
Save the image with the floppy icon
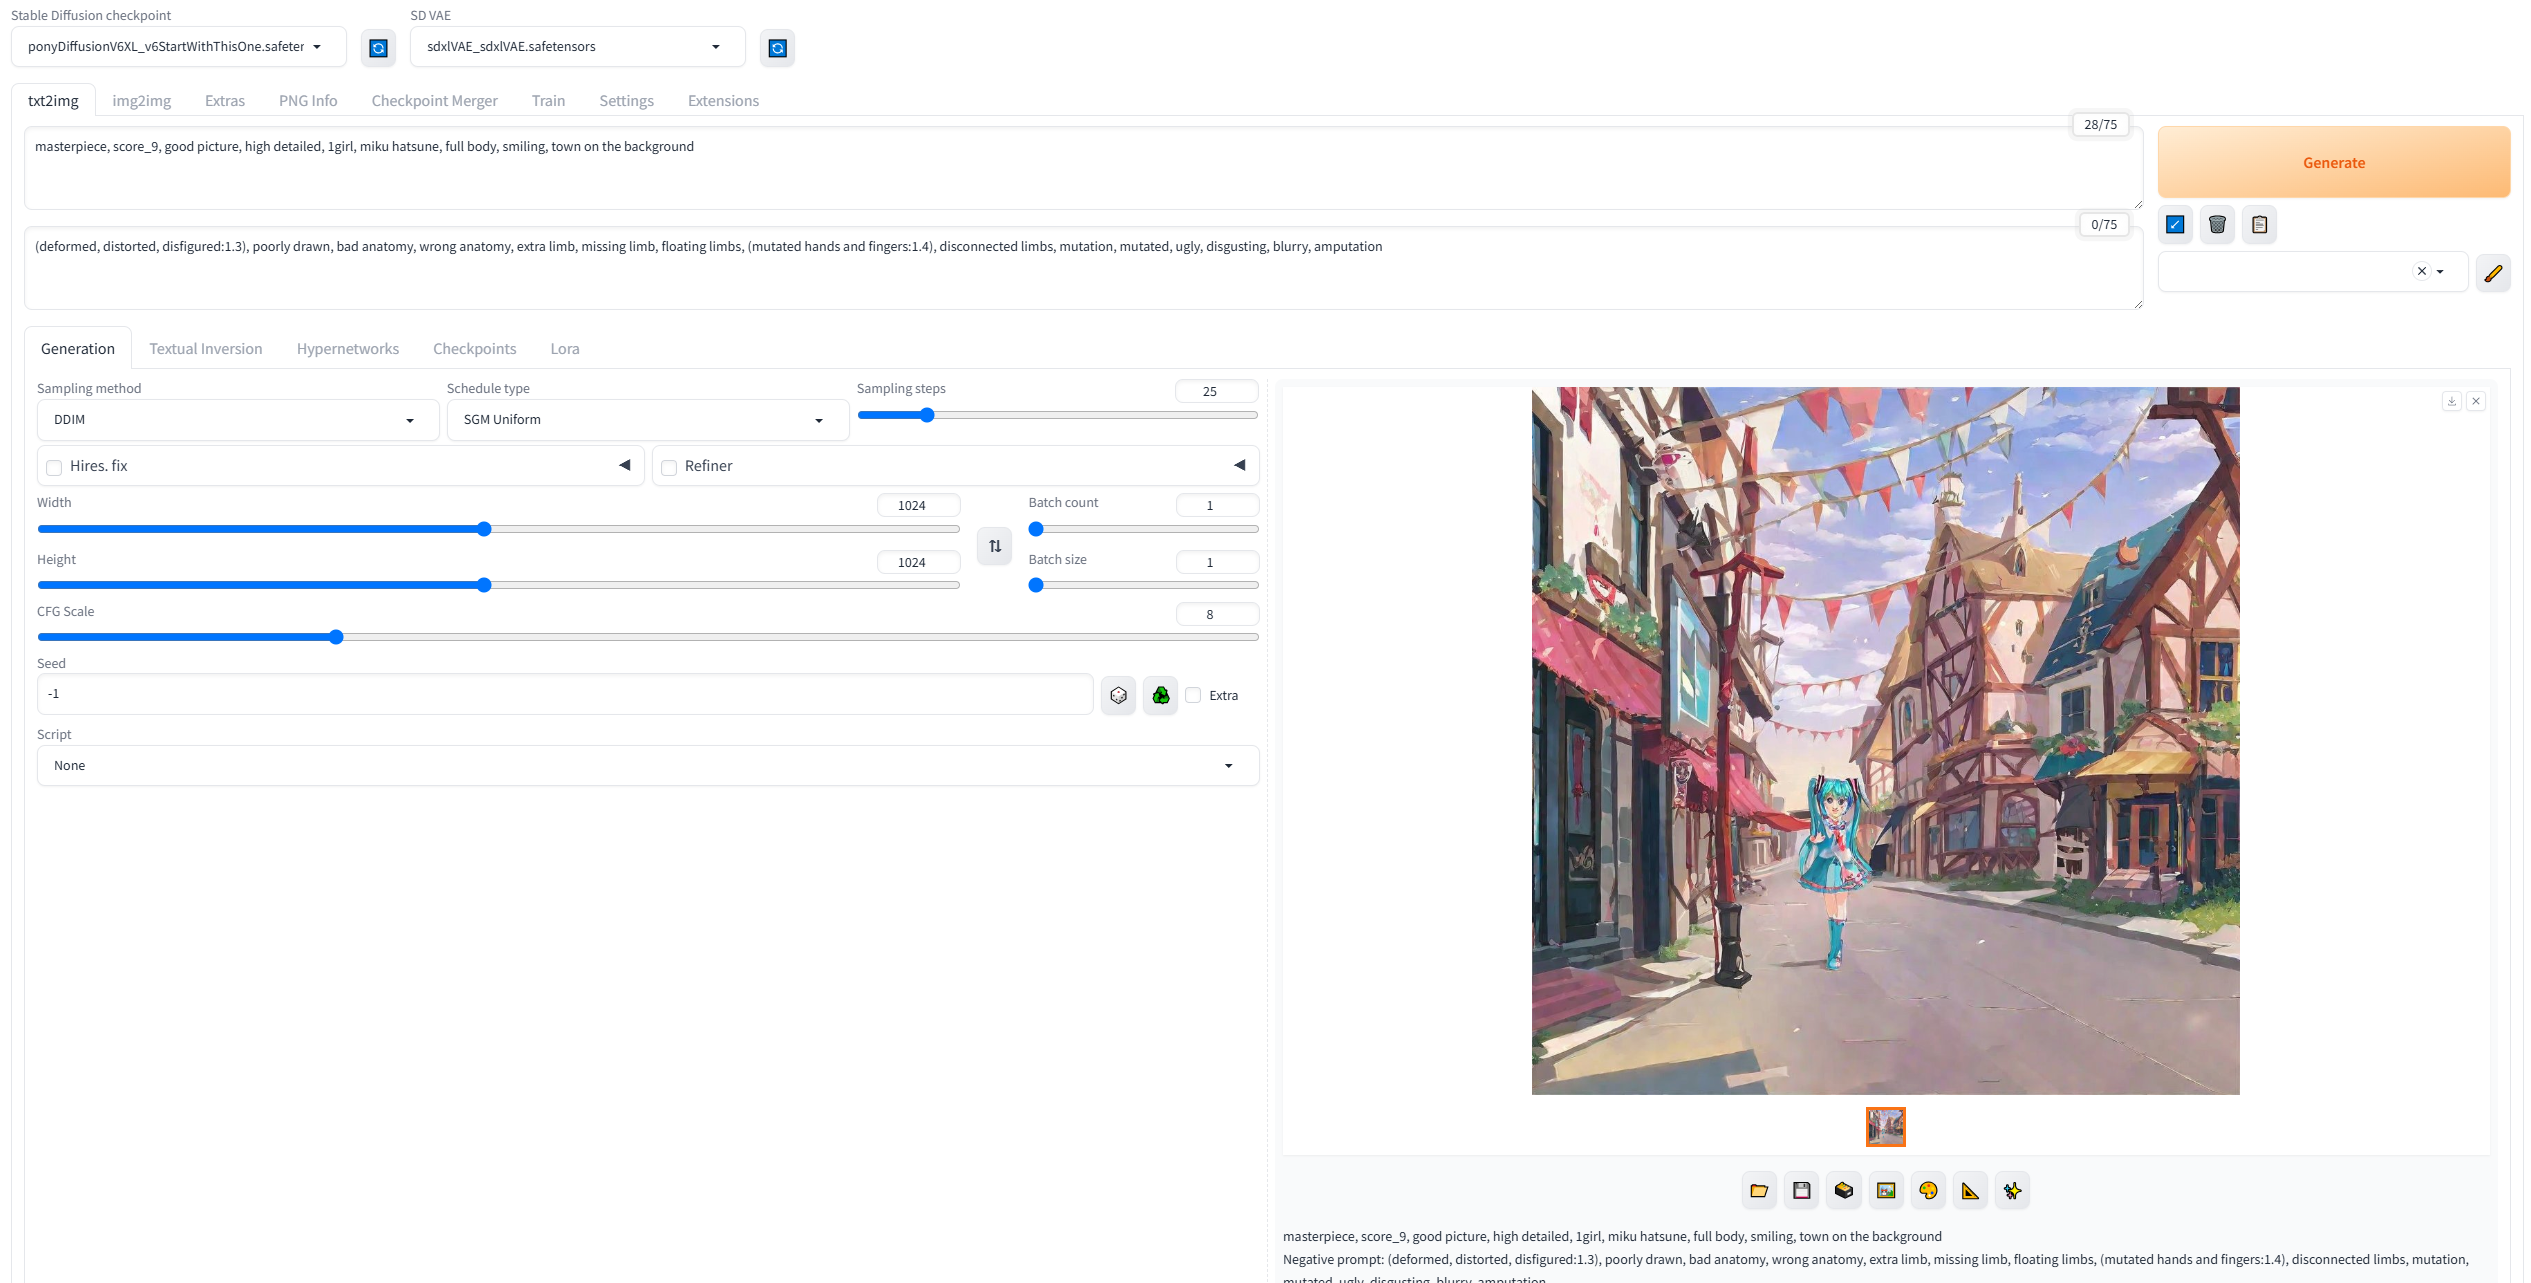[1802, 1190]
